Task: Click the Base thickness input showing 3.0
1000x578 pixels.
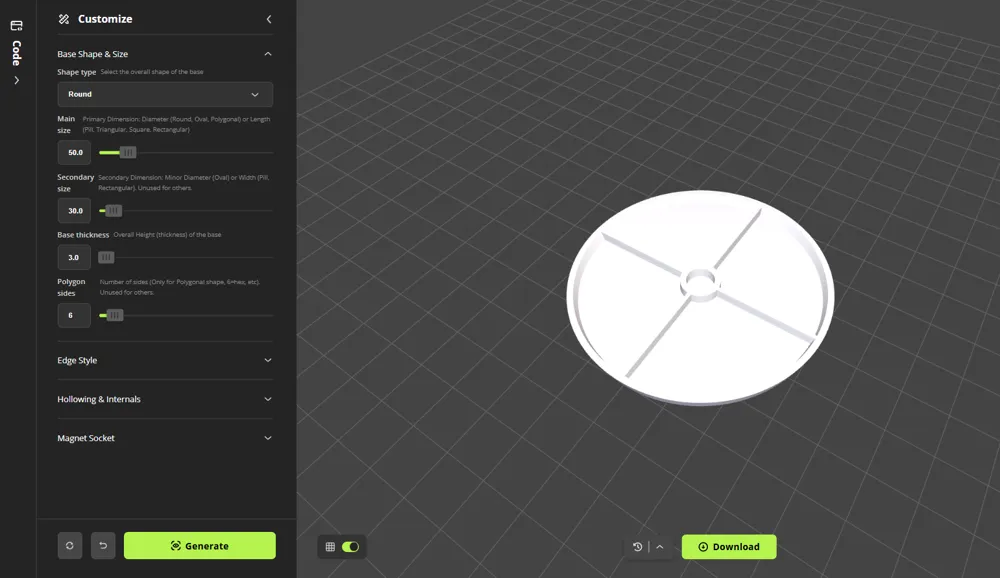Action: point(74,257)
